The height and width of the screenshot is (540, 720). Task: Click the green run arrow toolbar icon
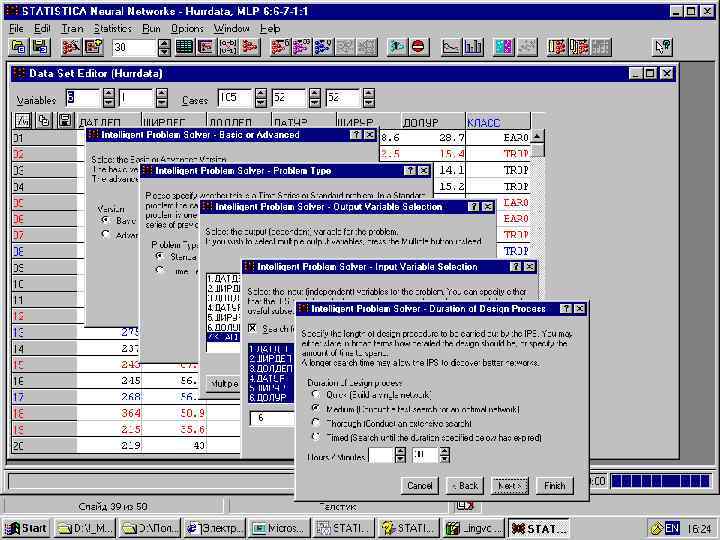click(397, 47)
